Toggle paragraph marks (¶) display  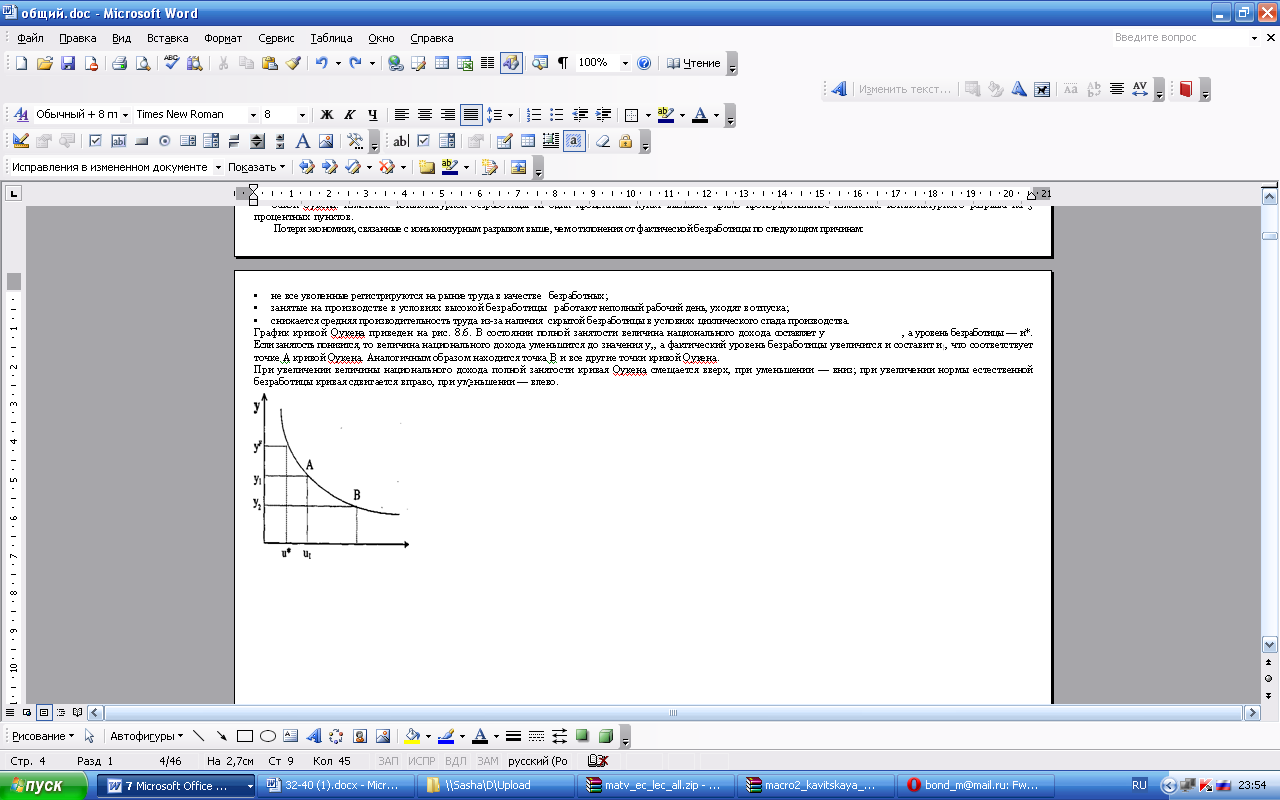click(563, 63)
